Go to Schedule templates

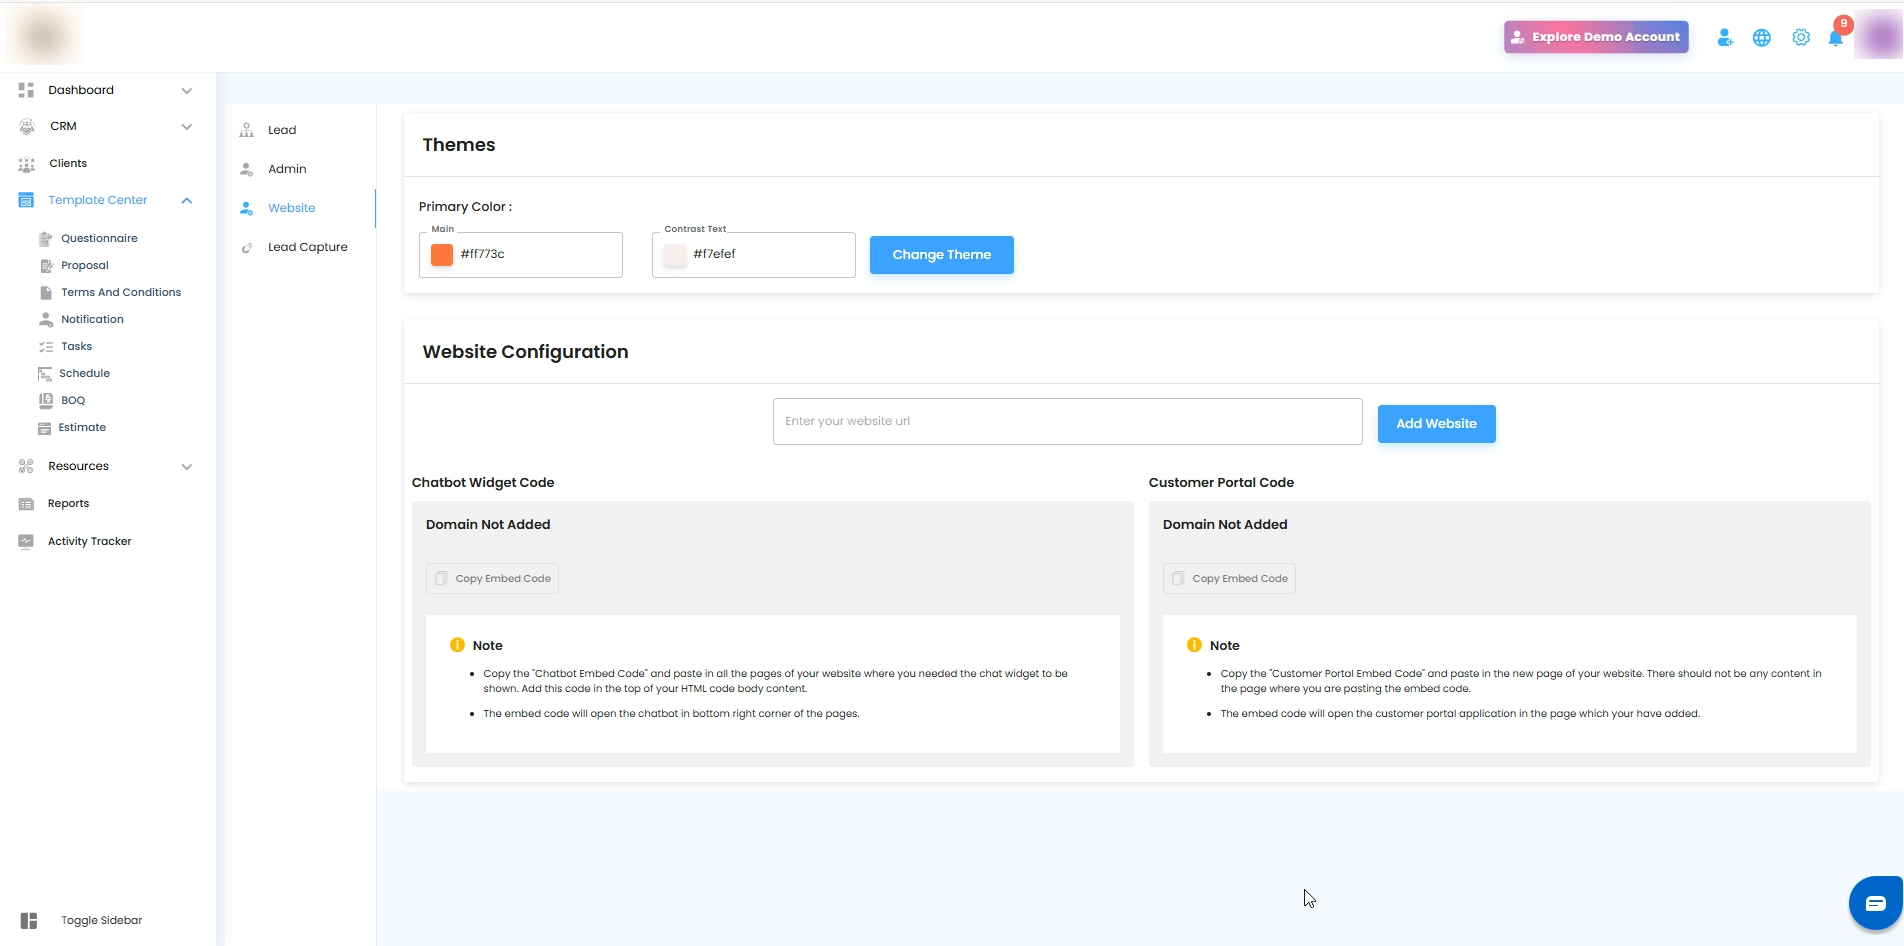click(85, 373)
